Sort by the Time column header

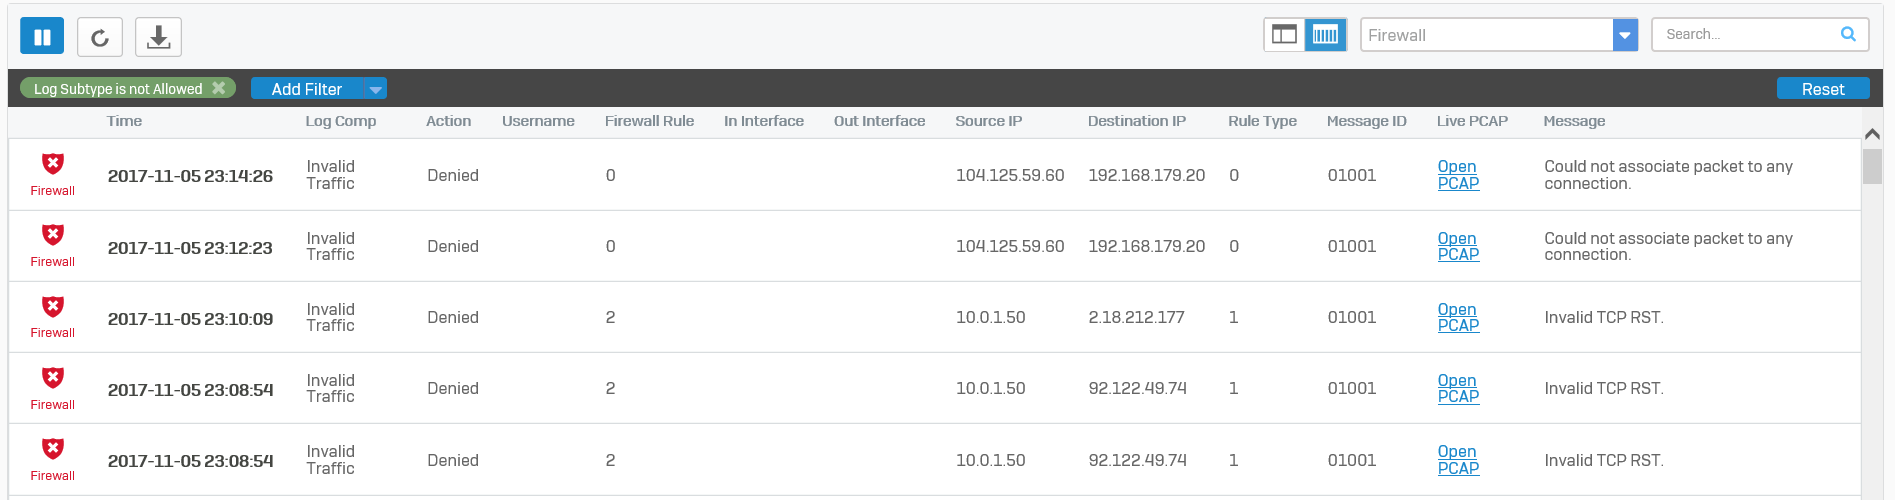pyautogui.click(x=124, y=121)
